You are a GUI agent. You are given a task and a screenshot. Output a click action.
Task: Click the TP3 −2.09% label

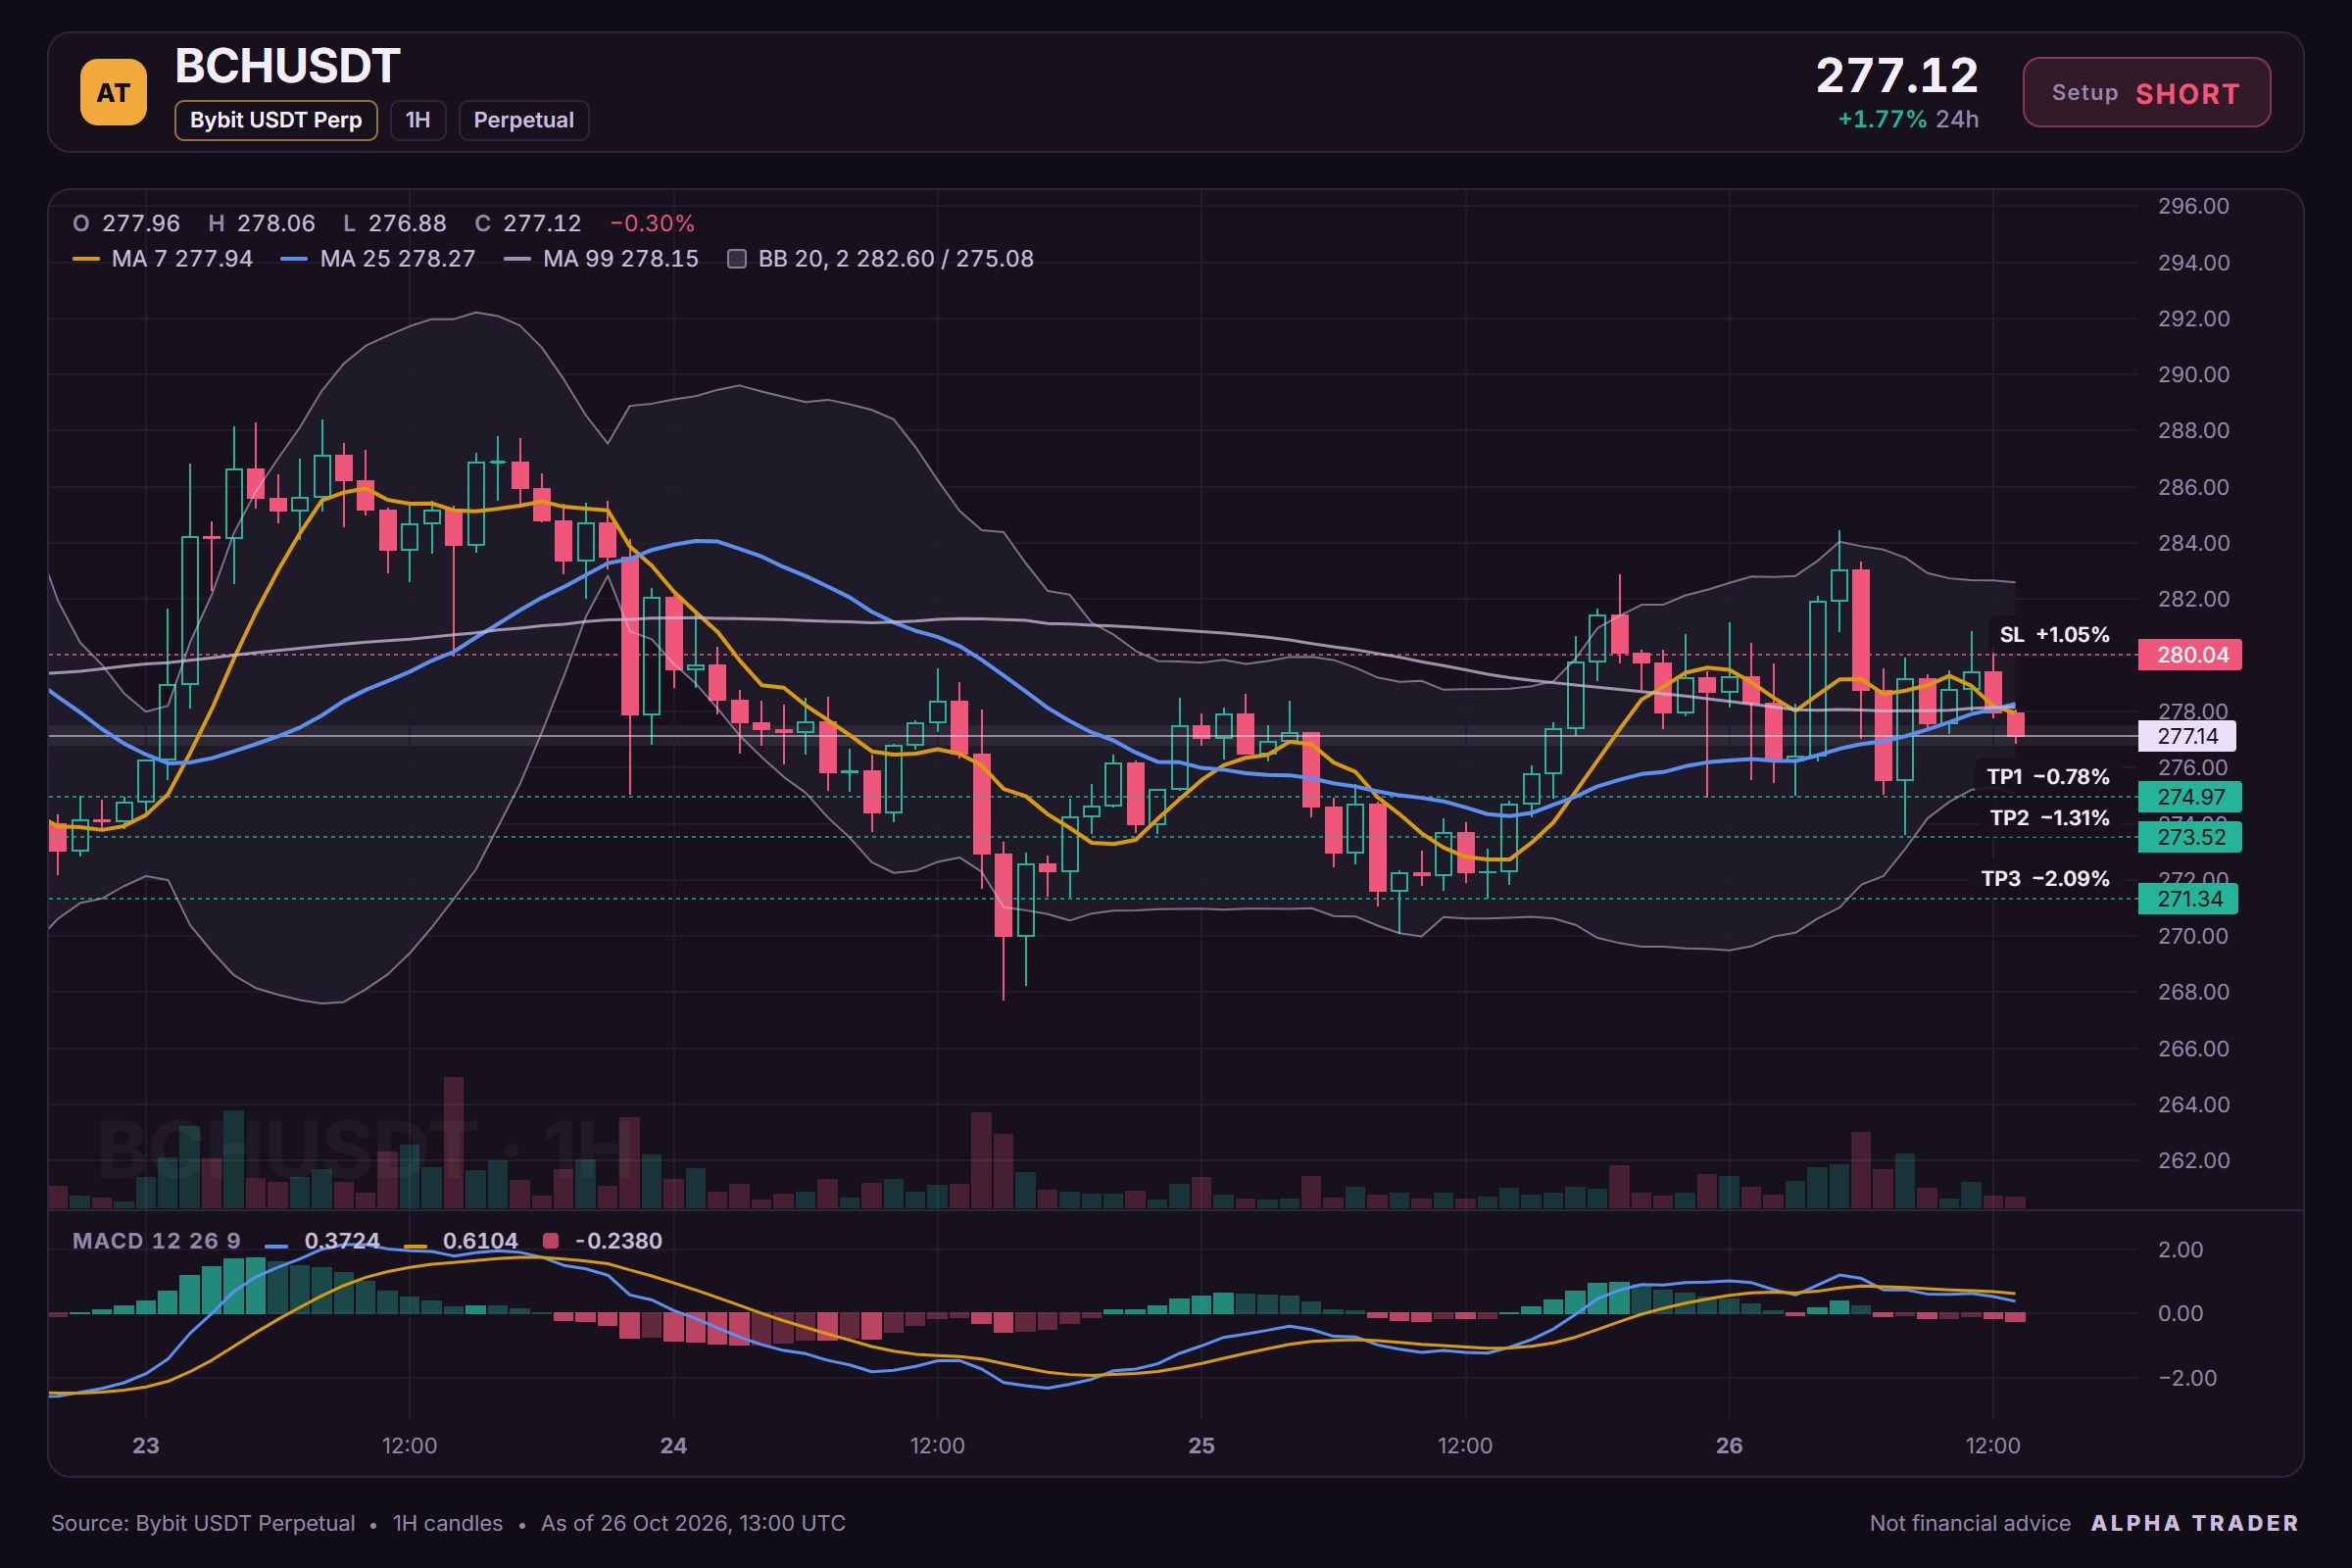coord(2045,879)
